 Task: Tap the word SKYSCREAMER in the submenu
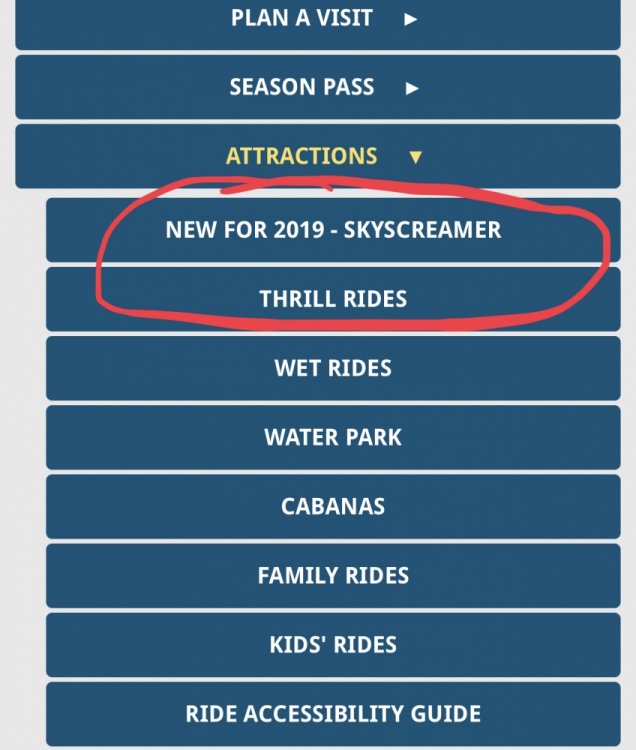pos(422,230)
